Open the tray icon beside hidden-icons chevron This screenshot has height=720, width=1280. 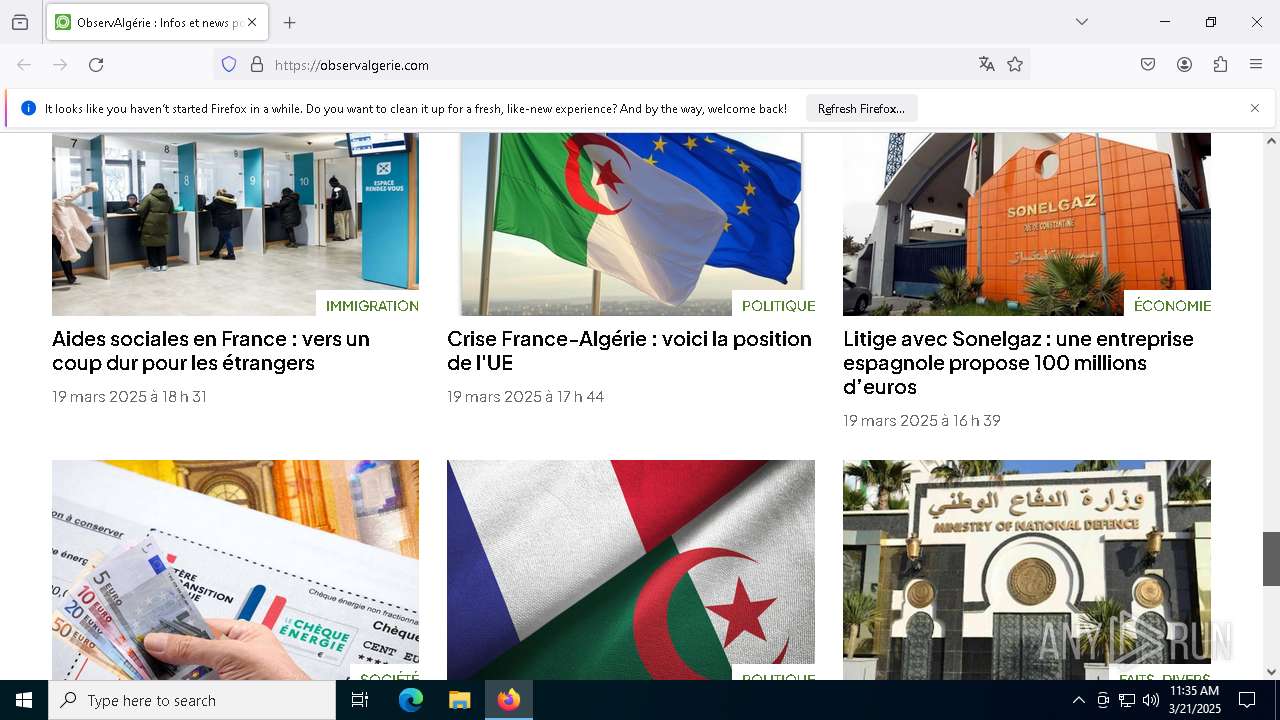point(1103,700)
